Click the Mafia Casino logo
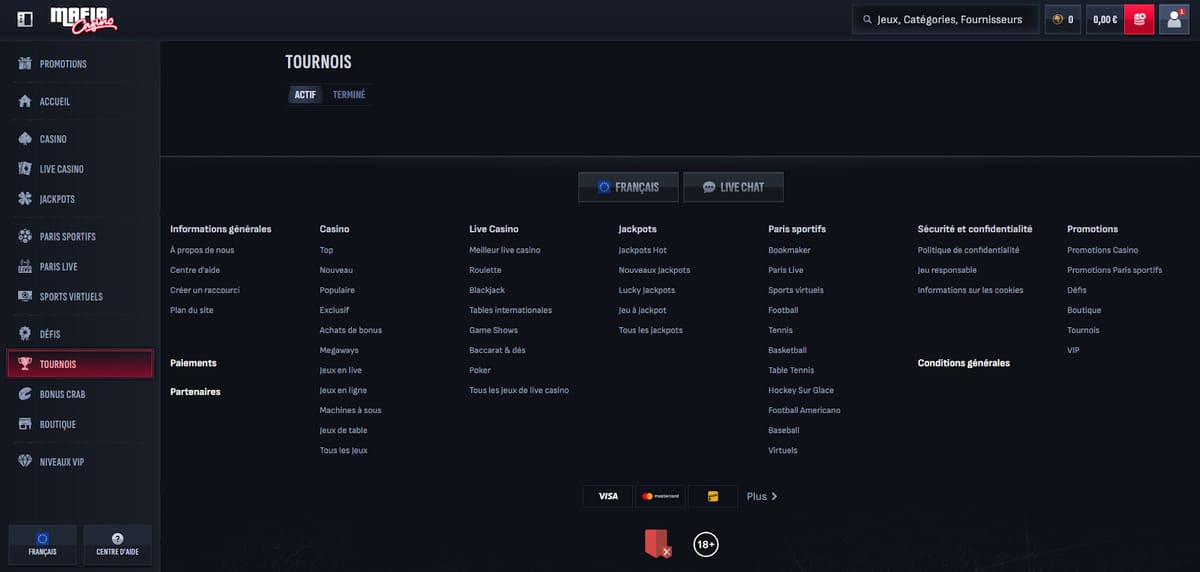 coord(84,19)
